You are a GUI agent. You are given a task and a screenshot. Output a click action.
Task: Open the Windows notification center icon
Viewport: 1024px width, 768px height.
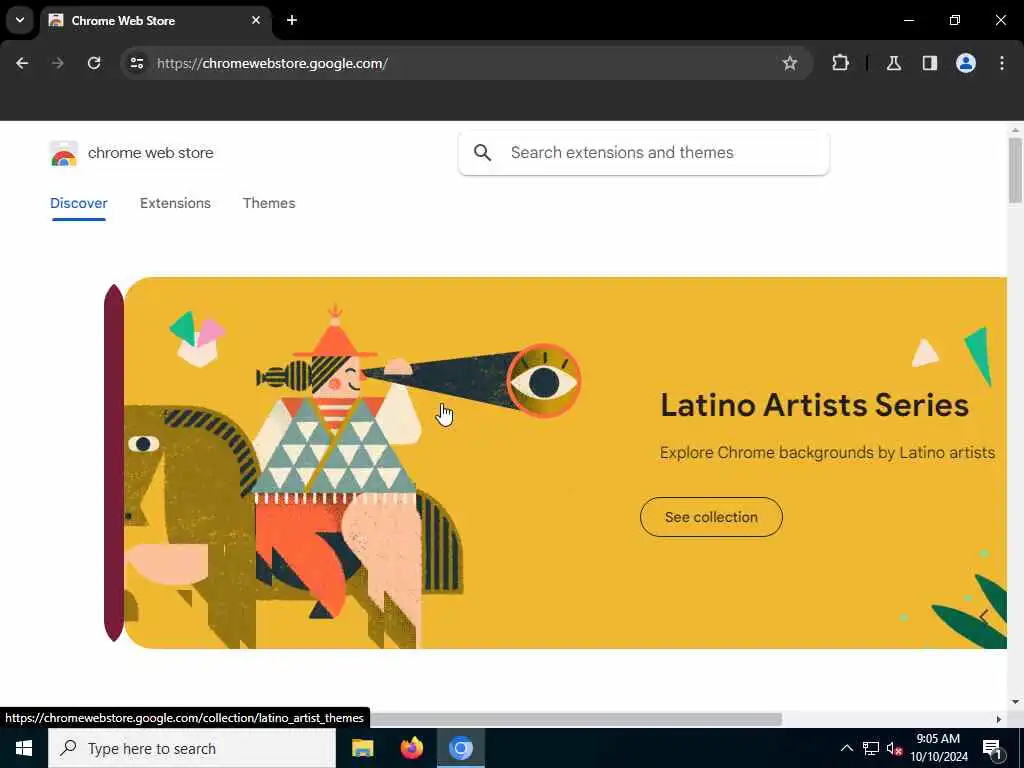[x=992, y=748]
